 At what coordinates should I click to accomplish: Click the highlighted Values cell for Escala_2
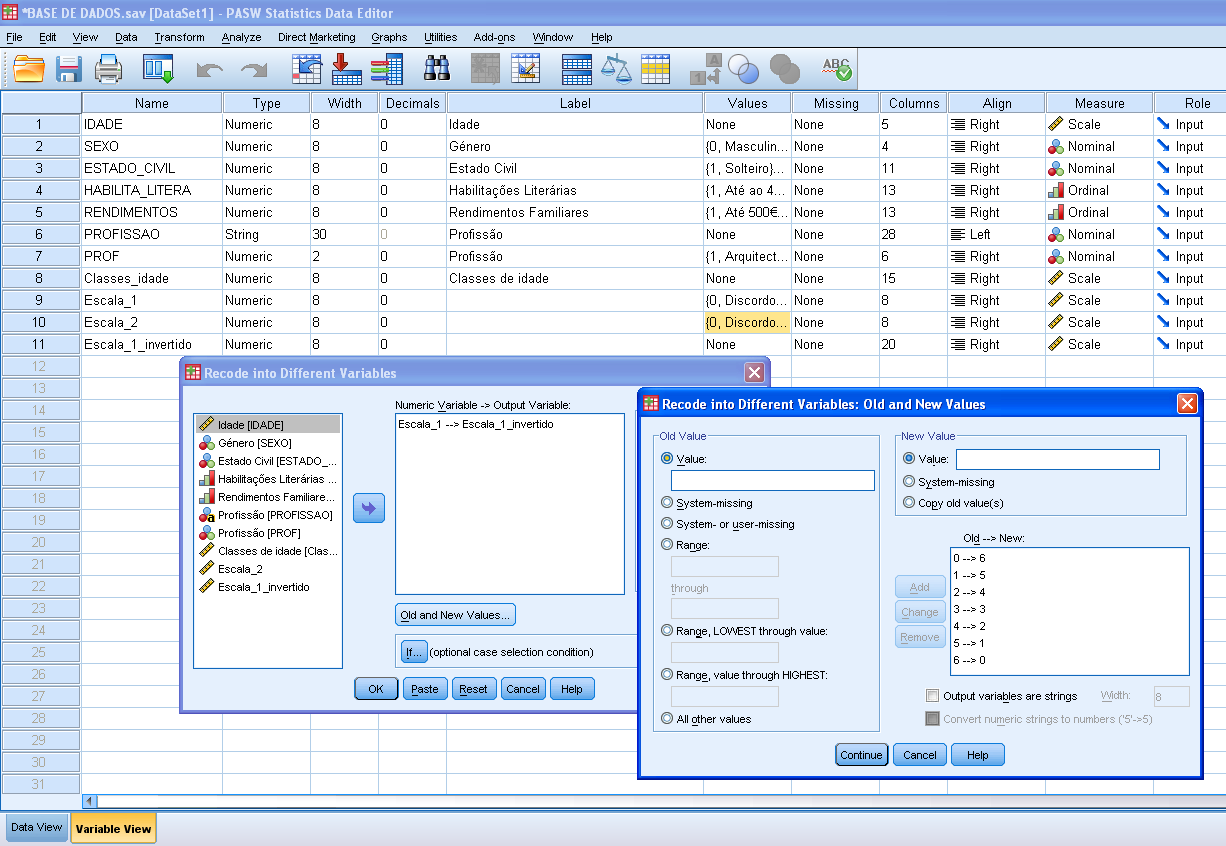(x=747, y=322)
